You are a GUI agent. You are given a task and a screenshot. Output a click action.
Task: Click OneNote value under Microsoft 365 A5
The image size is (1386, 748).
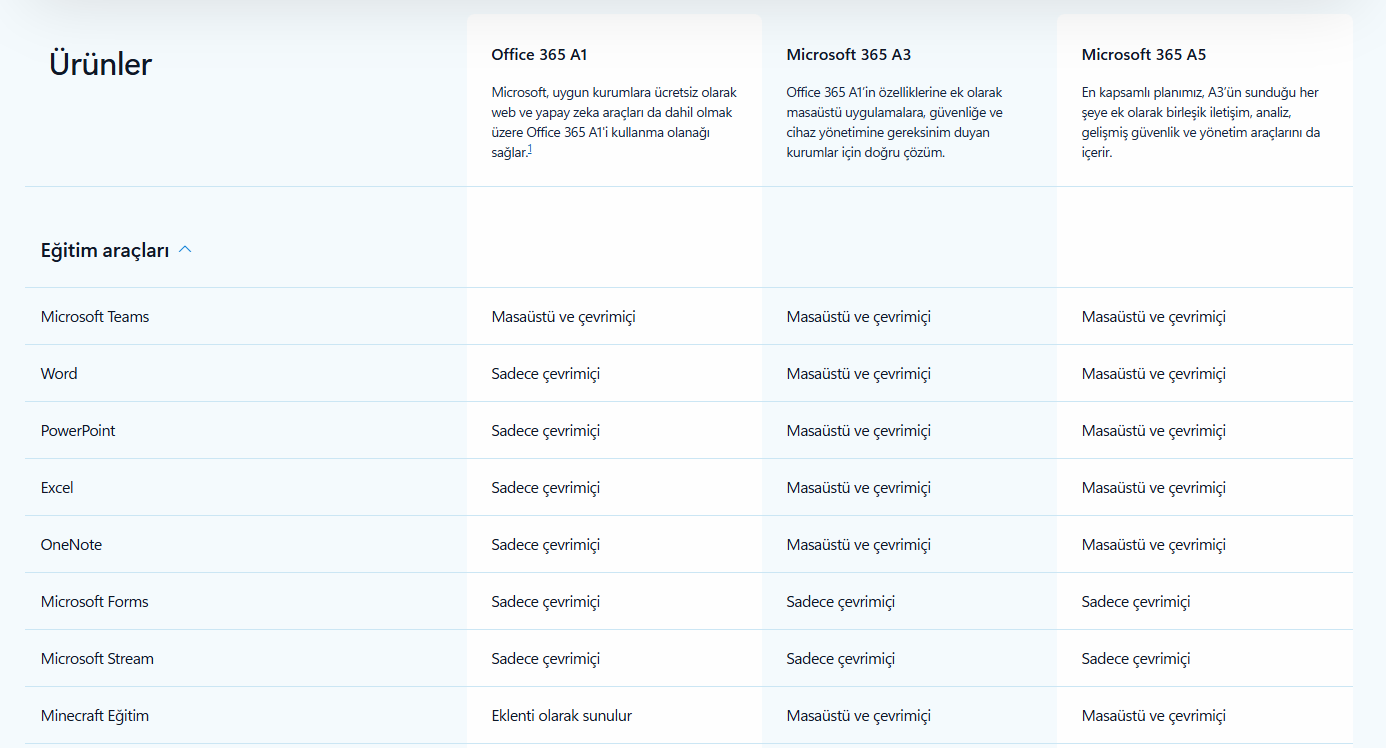(x=1154, y=545)
